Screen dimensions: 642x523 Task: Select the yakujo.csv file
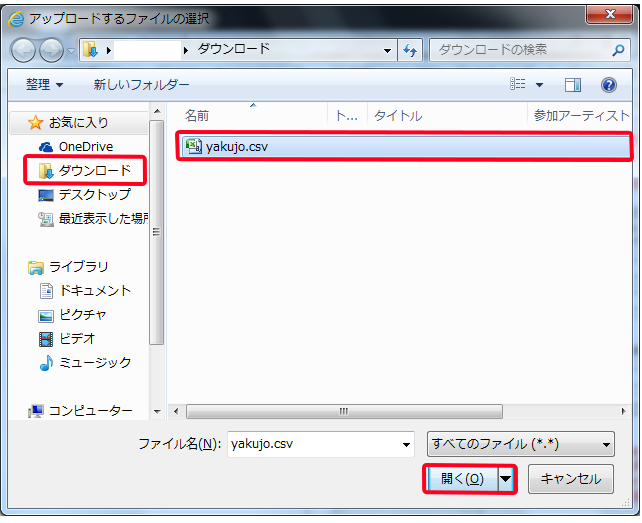(x=236, y=147)
